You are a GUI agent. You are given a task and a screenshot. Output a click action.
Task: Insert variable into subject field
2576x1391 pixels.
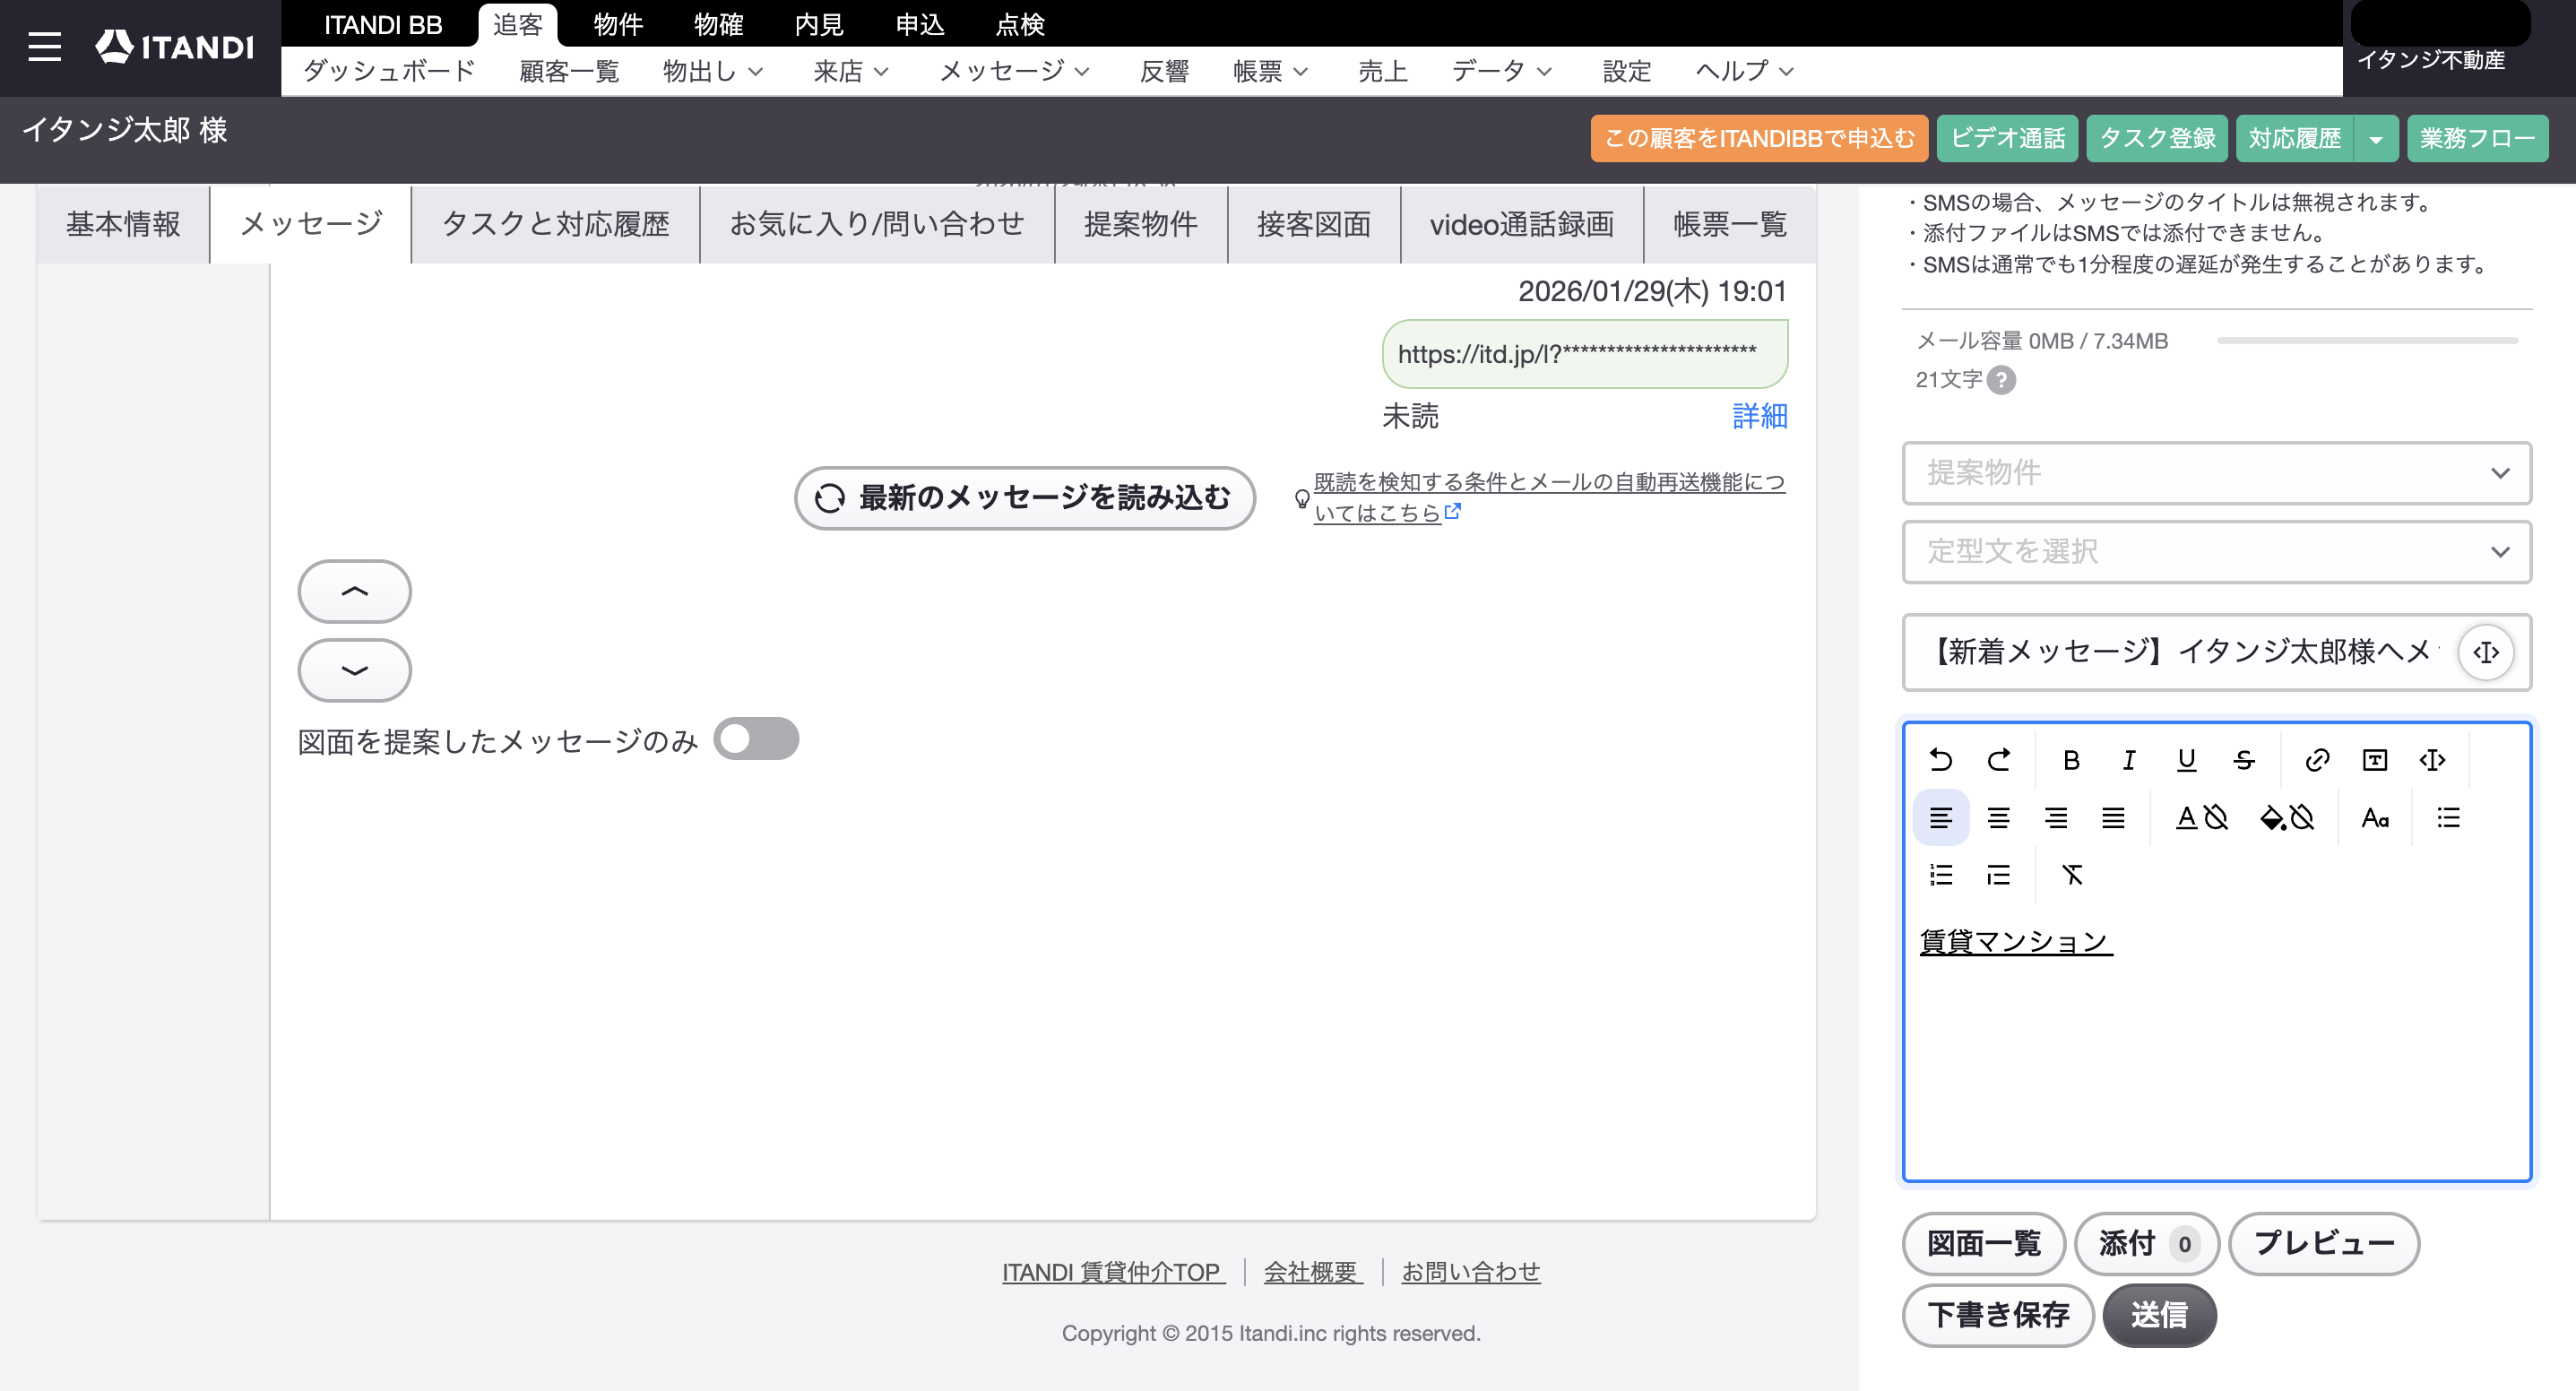(2486, 653)
